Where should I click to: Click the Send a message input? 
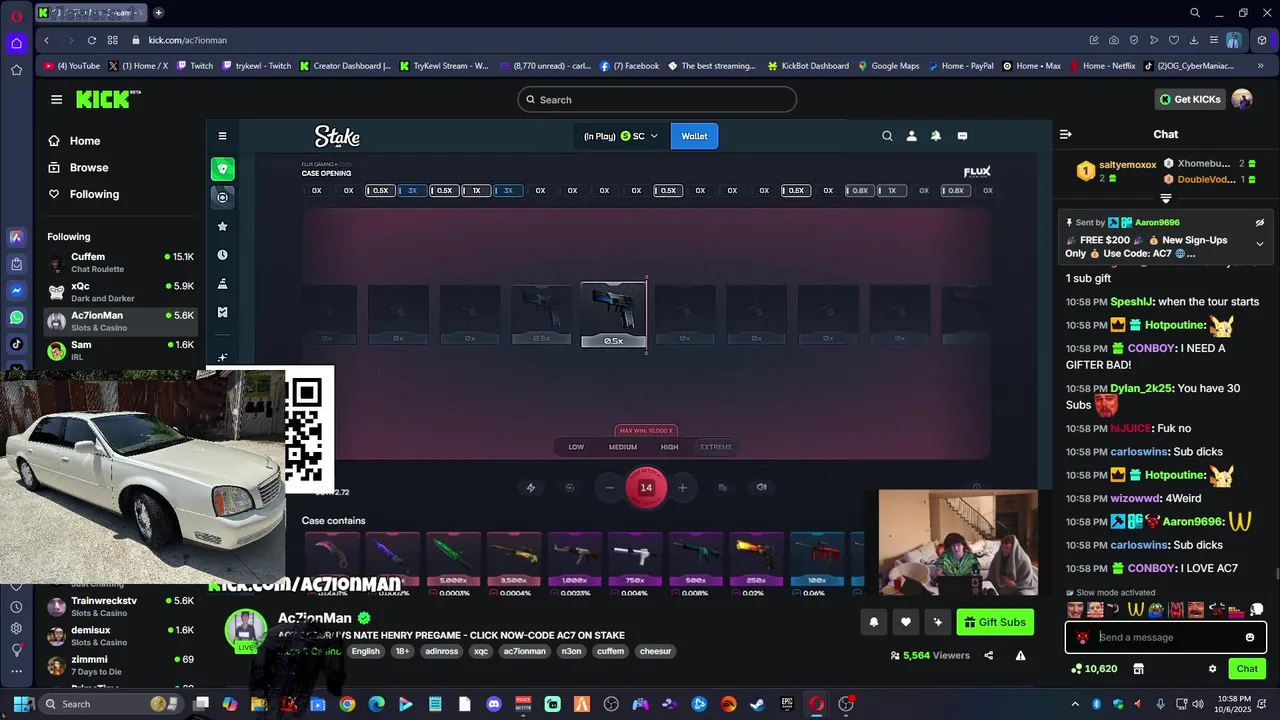tap(1166, 637)
